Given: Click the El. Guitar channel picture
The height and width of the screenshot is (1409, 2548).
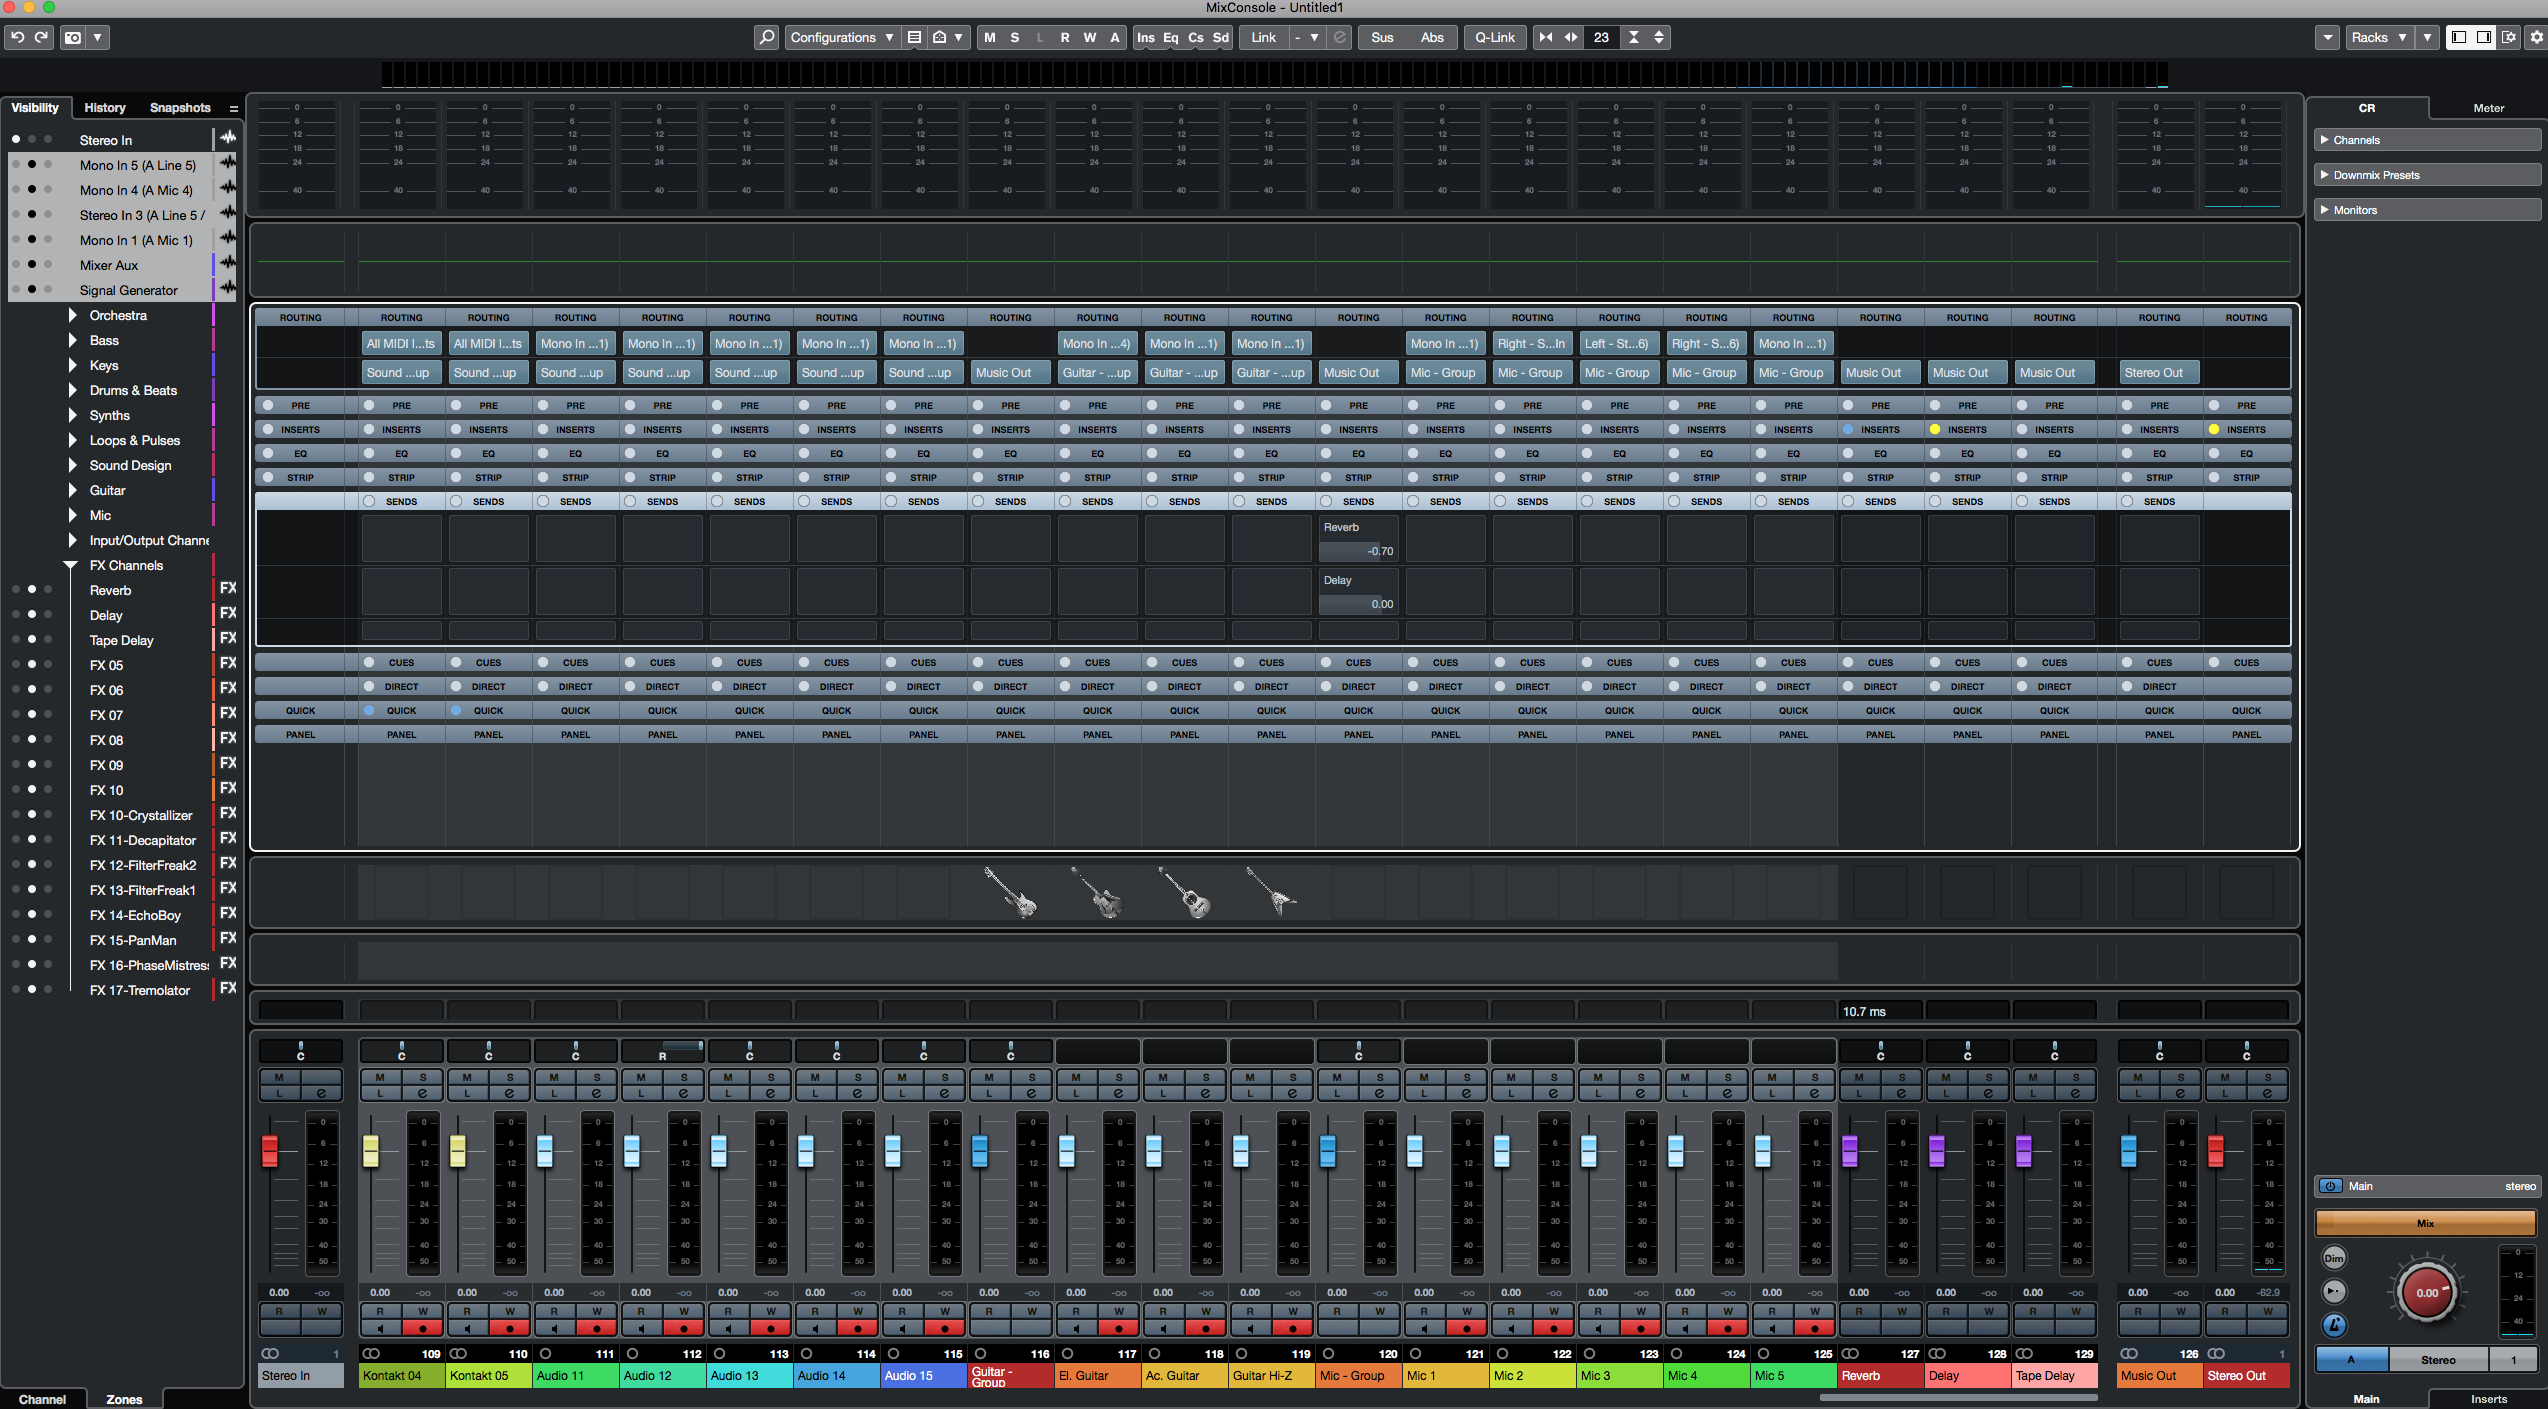Looking at the screenshot, I should [1098, 892].
